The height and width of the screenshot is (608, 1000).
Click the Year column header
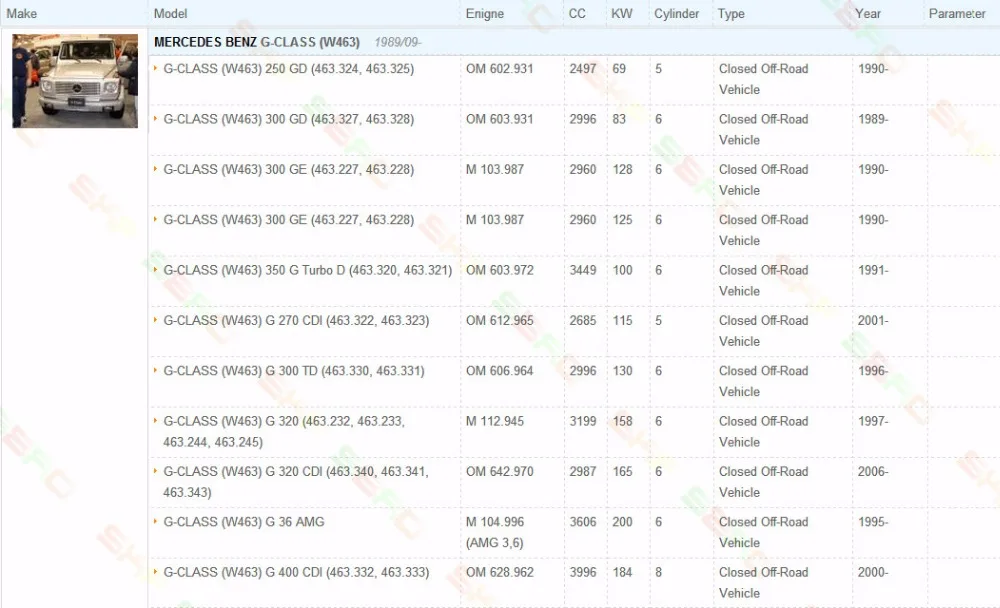(x=868, y=13)
